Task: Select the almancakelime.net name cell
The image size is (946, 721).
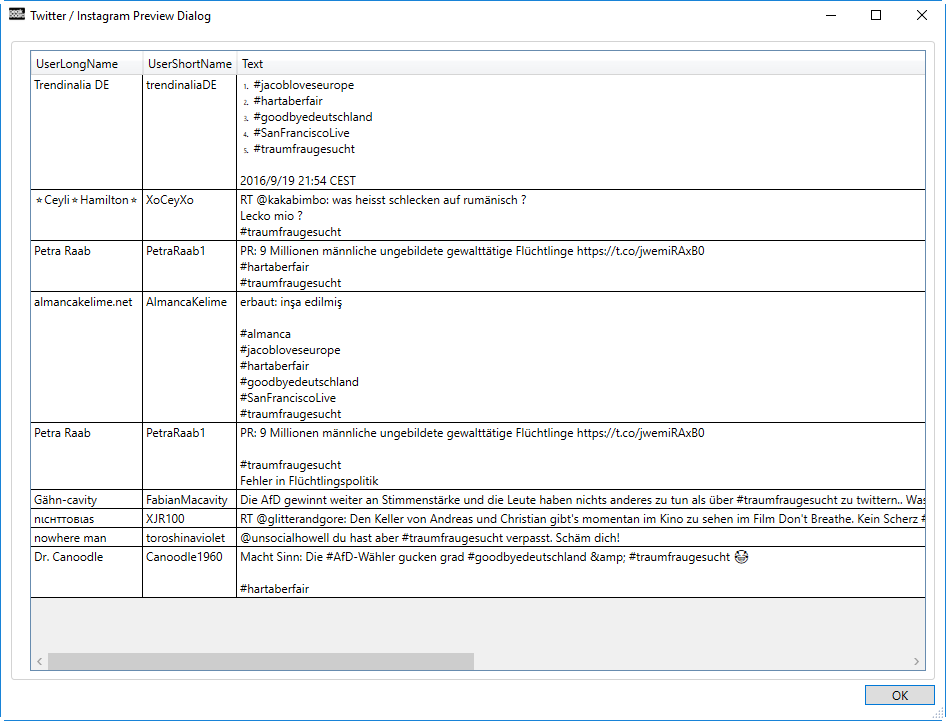Action: point(86,357)
